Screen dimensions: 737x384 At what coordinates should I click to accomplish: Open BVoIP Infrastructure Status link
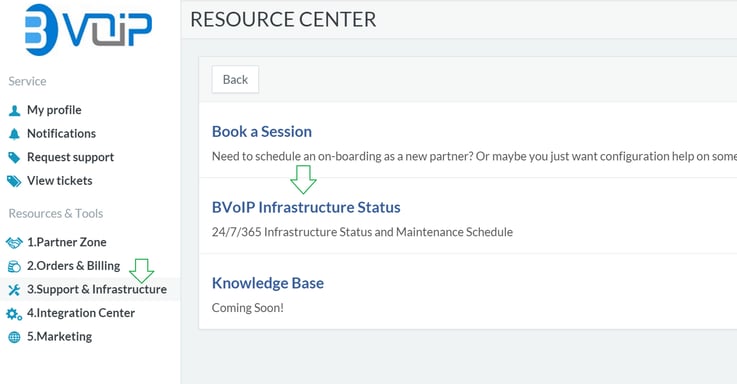306,207
